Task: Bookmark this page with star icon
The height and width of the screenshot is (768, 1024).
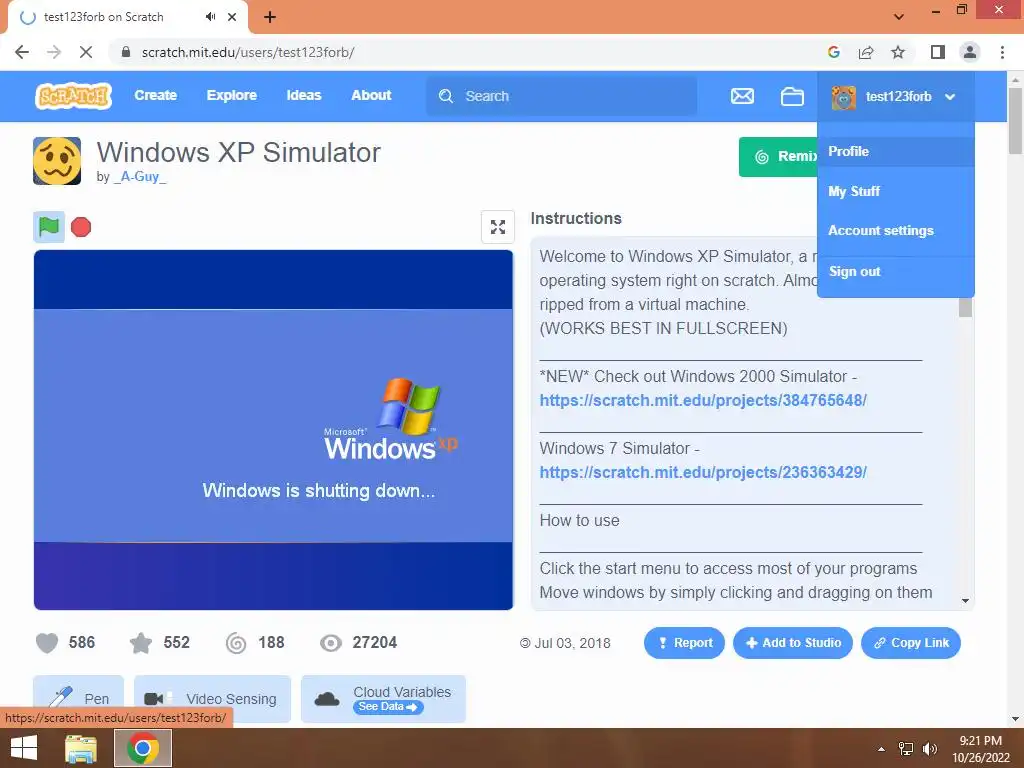Action: point(898,52)
